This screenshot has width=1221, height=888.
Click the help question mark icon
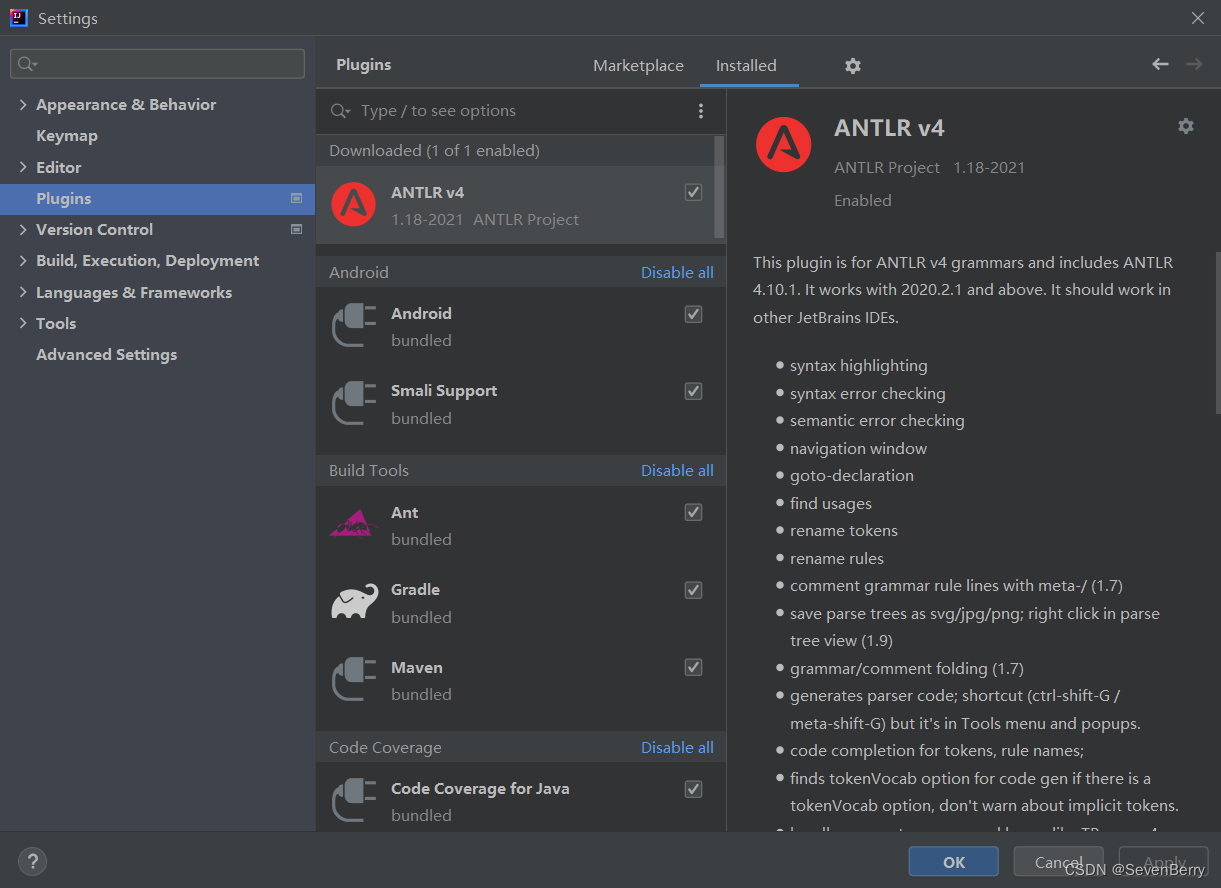32,861
